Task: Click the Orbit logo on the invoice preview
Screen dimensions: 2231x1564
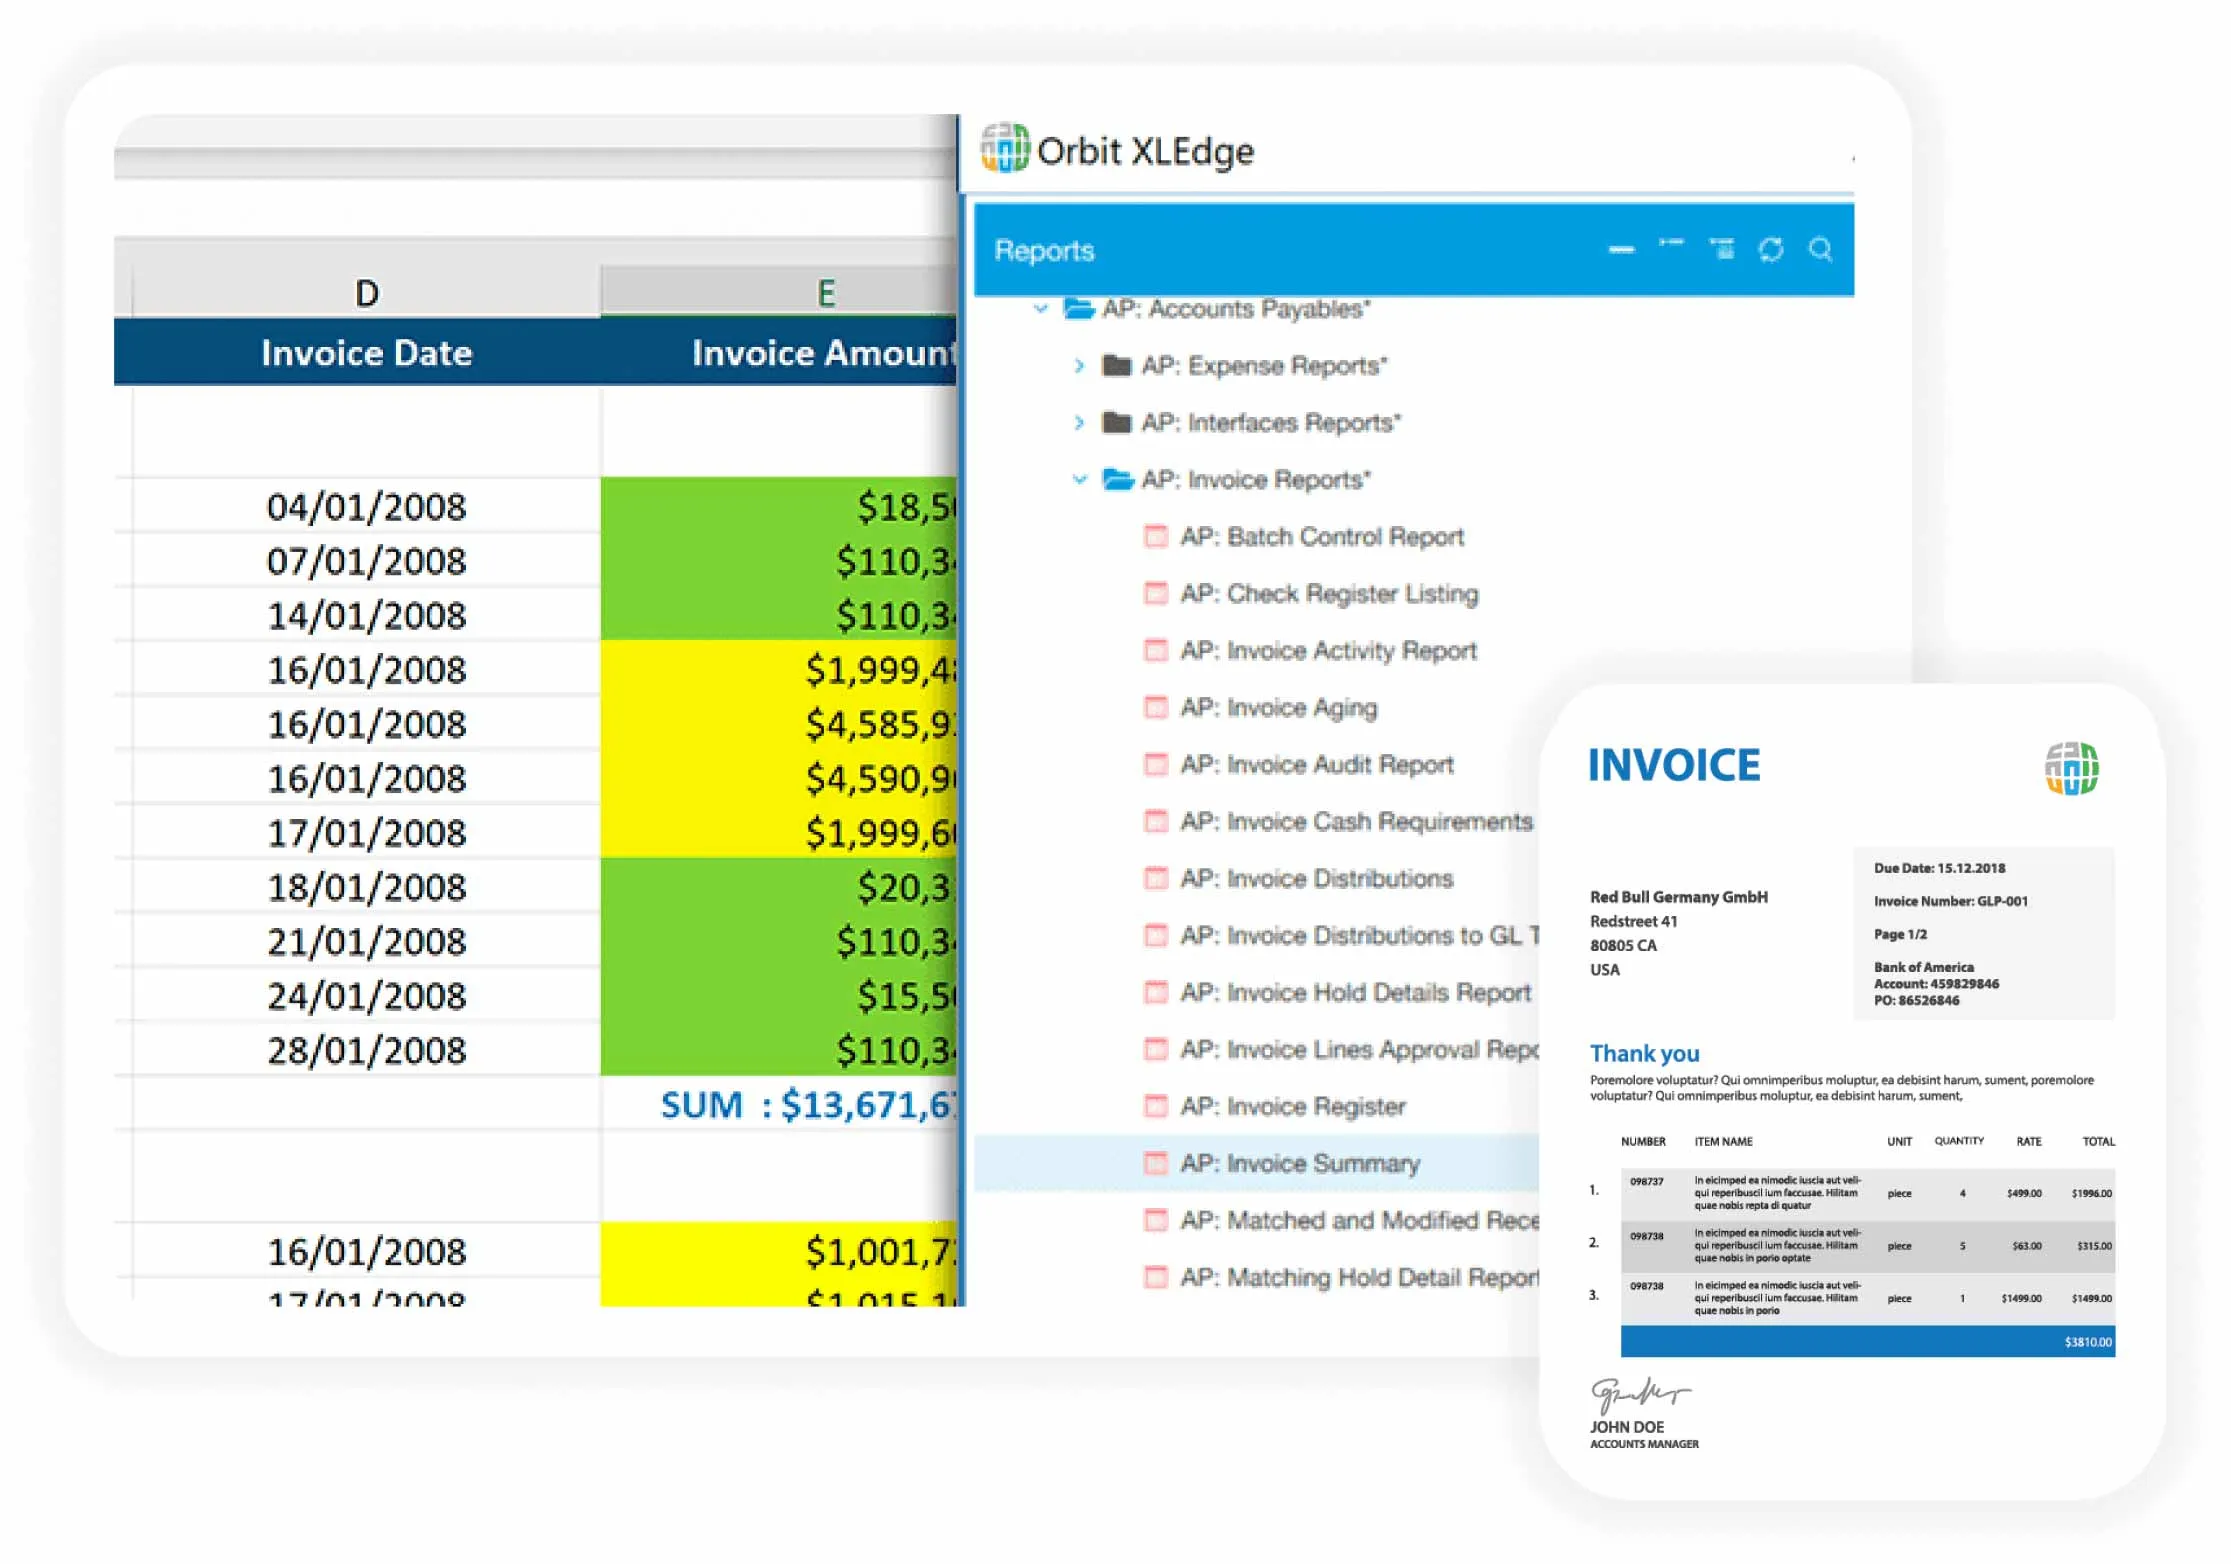Action: click(x=2071, y=768)
